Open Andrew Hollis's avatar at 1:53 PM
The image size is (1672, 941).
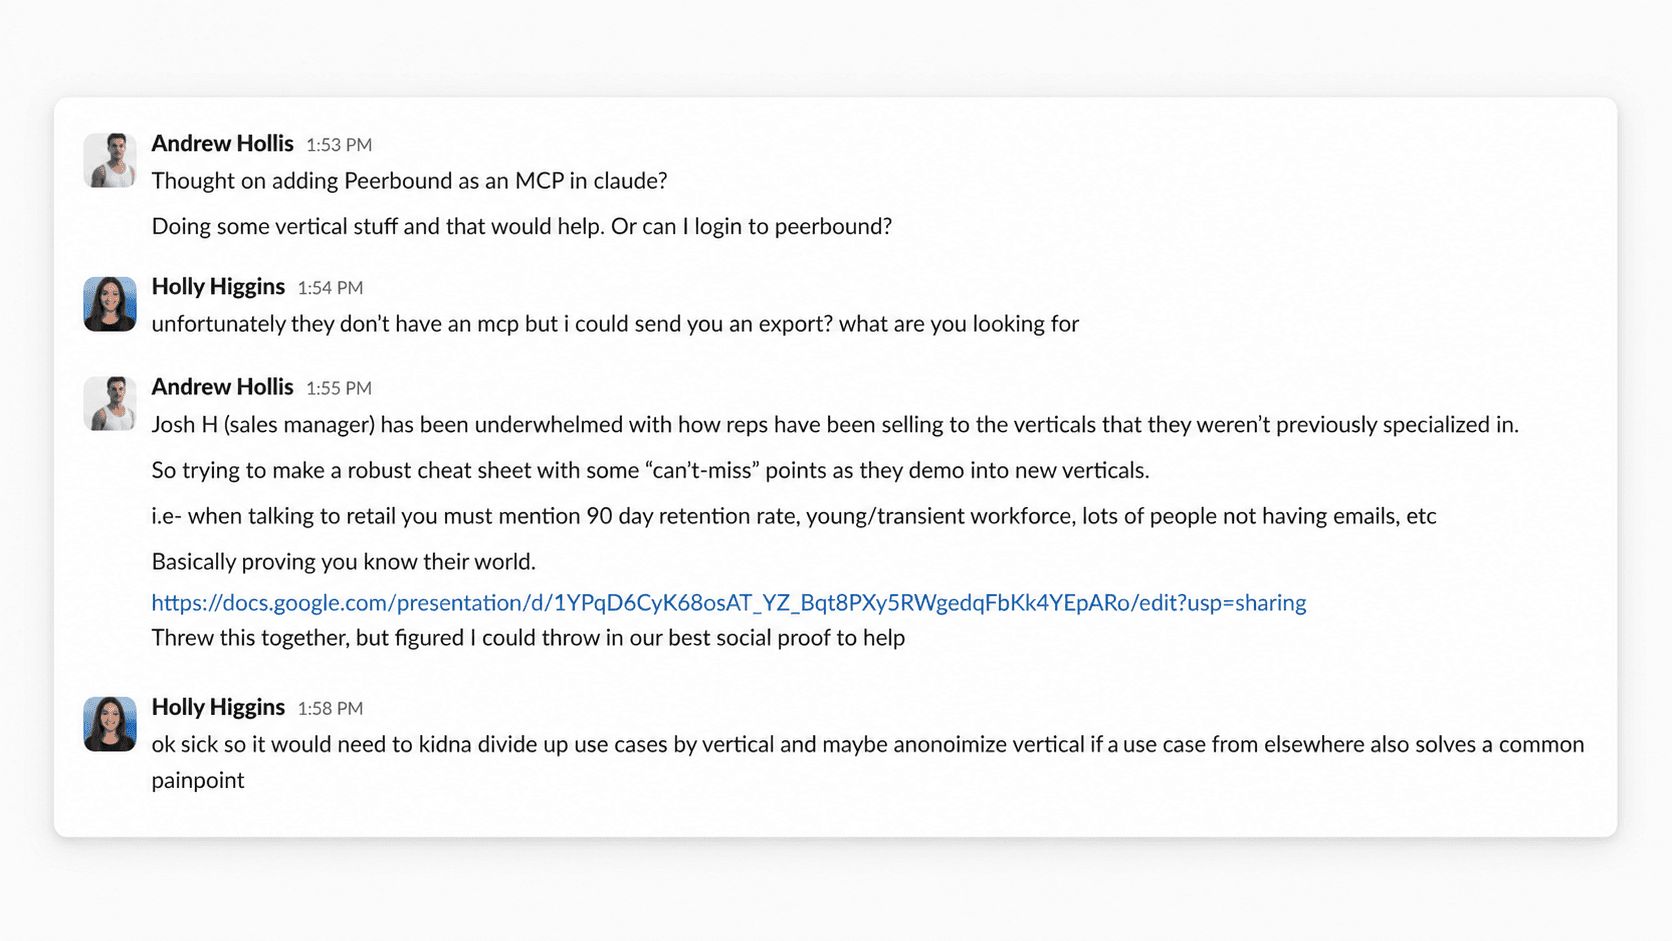click(110, 160)
